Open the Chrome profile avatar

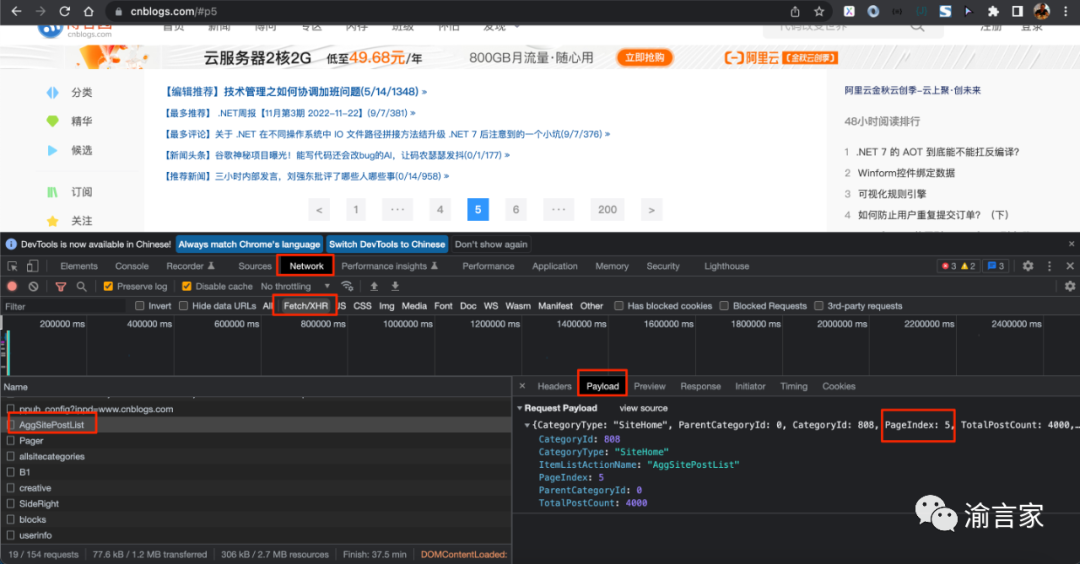[1042, 12]
